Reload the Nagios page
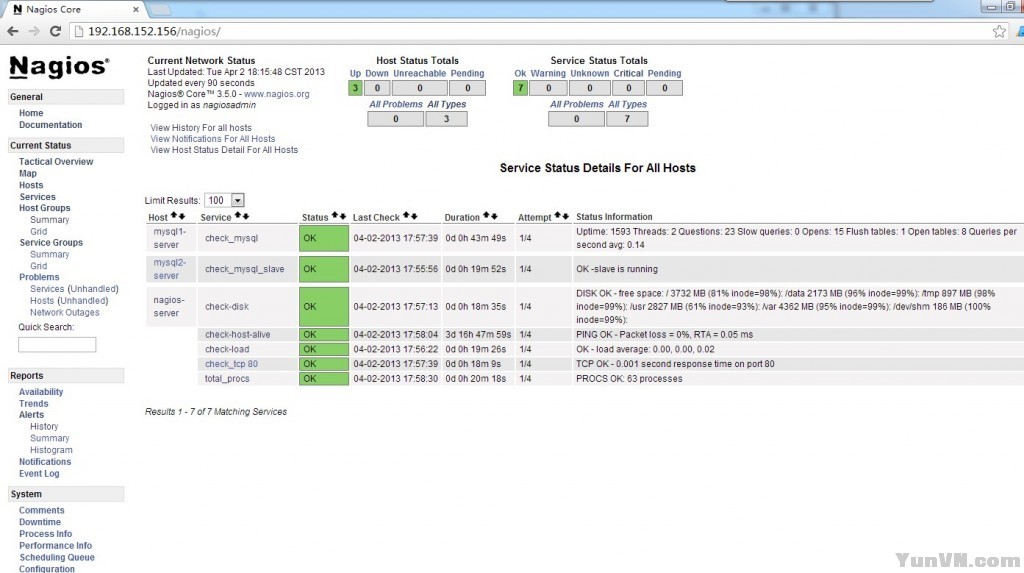 [56, 31]
